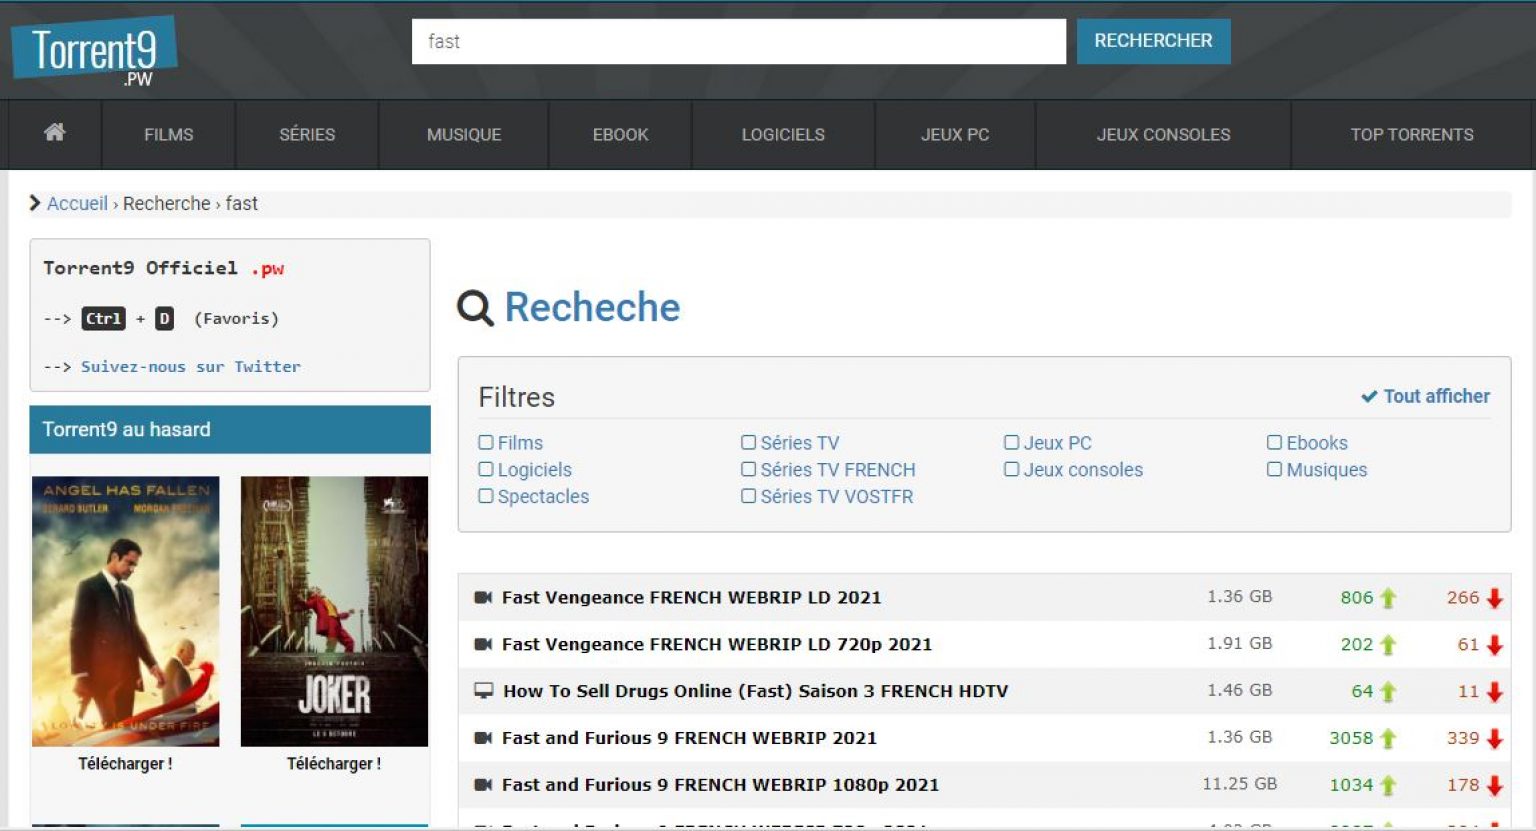Click the monitor icon for How To Sell Drugs Online
1536x831 pixels.
pos(484,691)
